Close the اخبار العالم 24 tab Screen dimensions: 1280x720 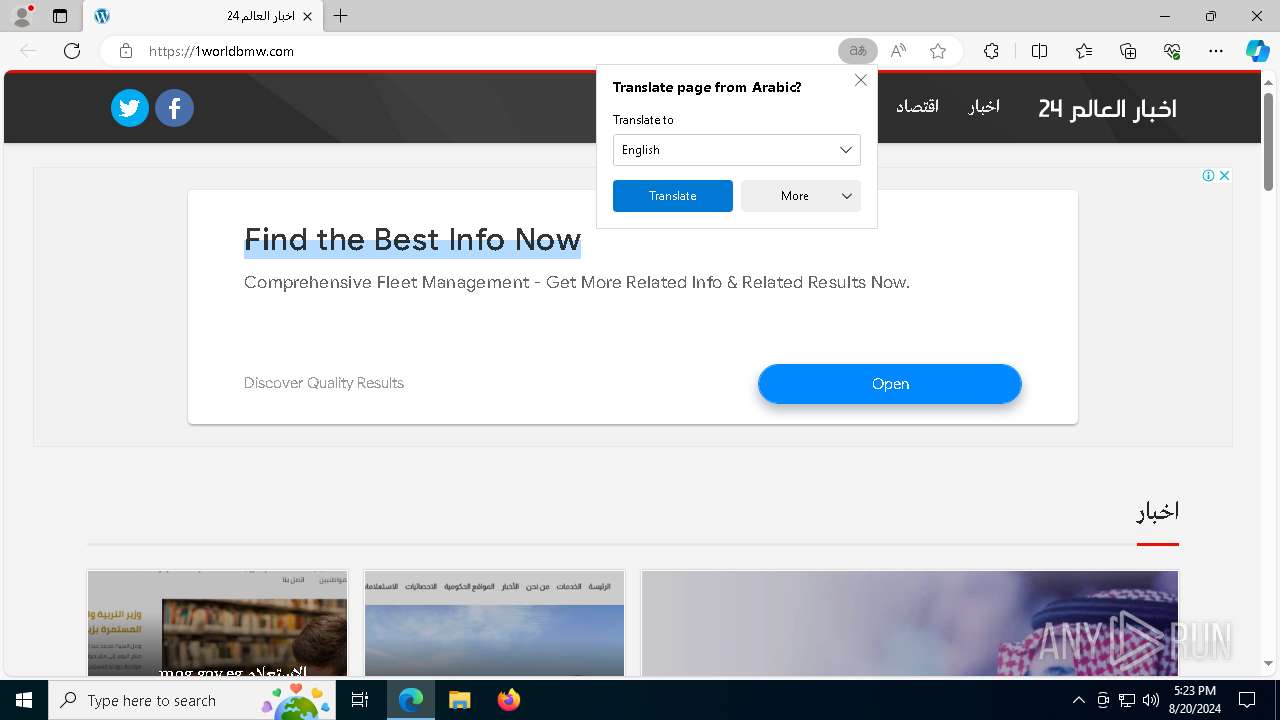pyautogui.click(x=308, y=16)
